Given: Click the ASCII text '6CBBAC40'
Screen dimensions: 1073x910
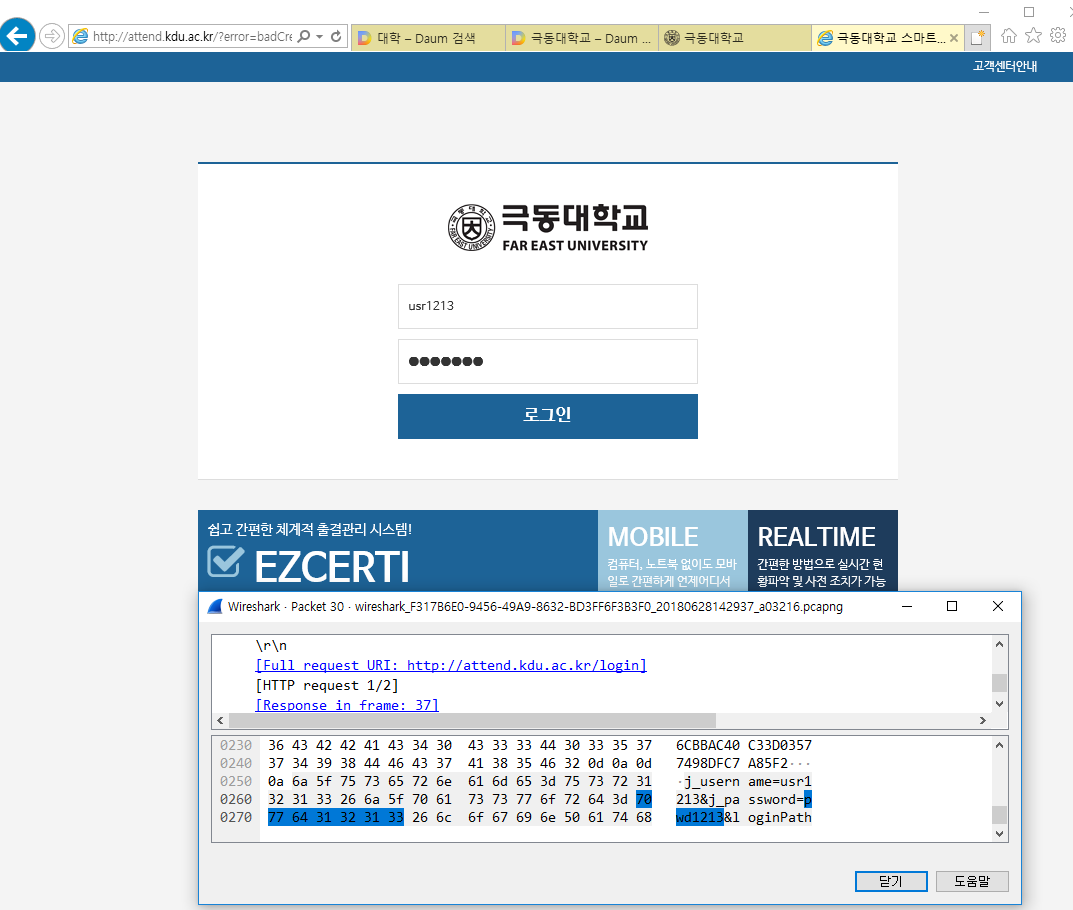Looking at the screenshot, I should pyautogui.click(x=708, y=745).
